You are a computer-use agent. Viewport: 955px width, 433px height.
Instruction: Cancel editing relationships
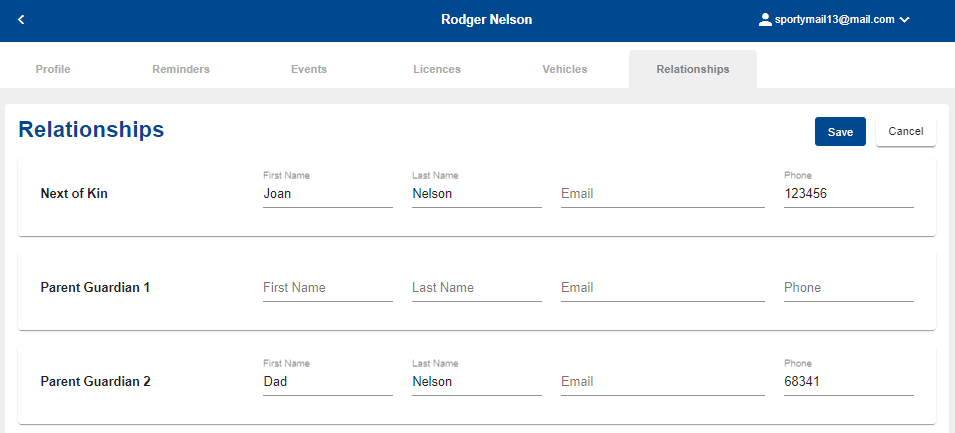906,132
